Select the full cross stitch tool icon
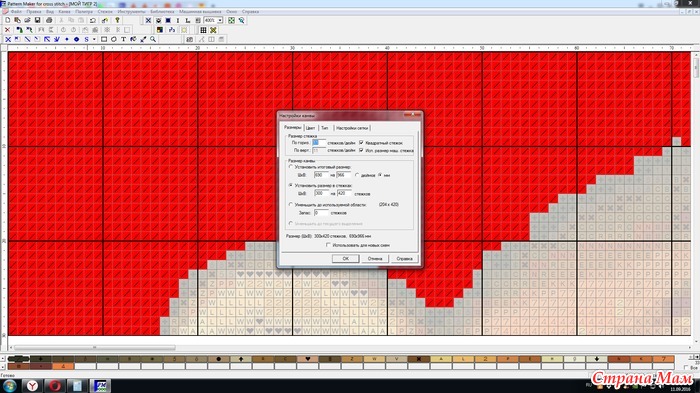700x393 pixels. 8,39
